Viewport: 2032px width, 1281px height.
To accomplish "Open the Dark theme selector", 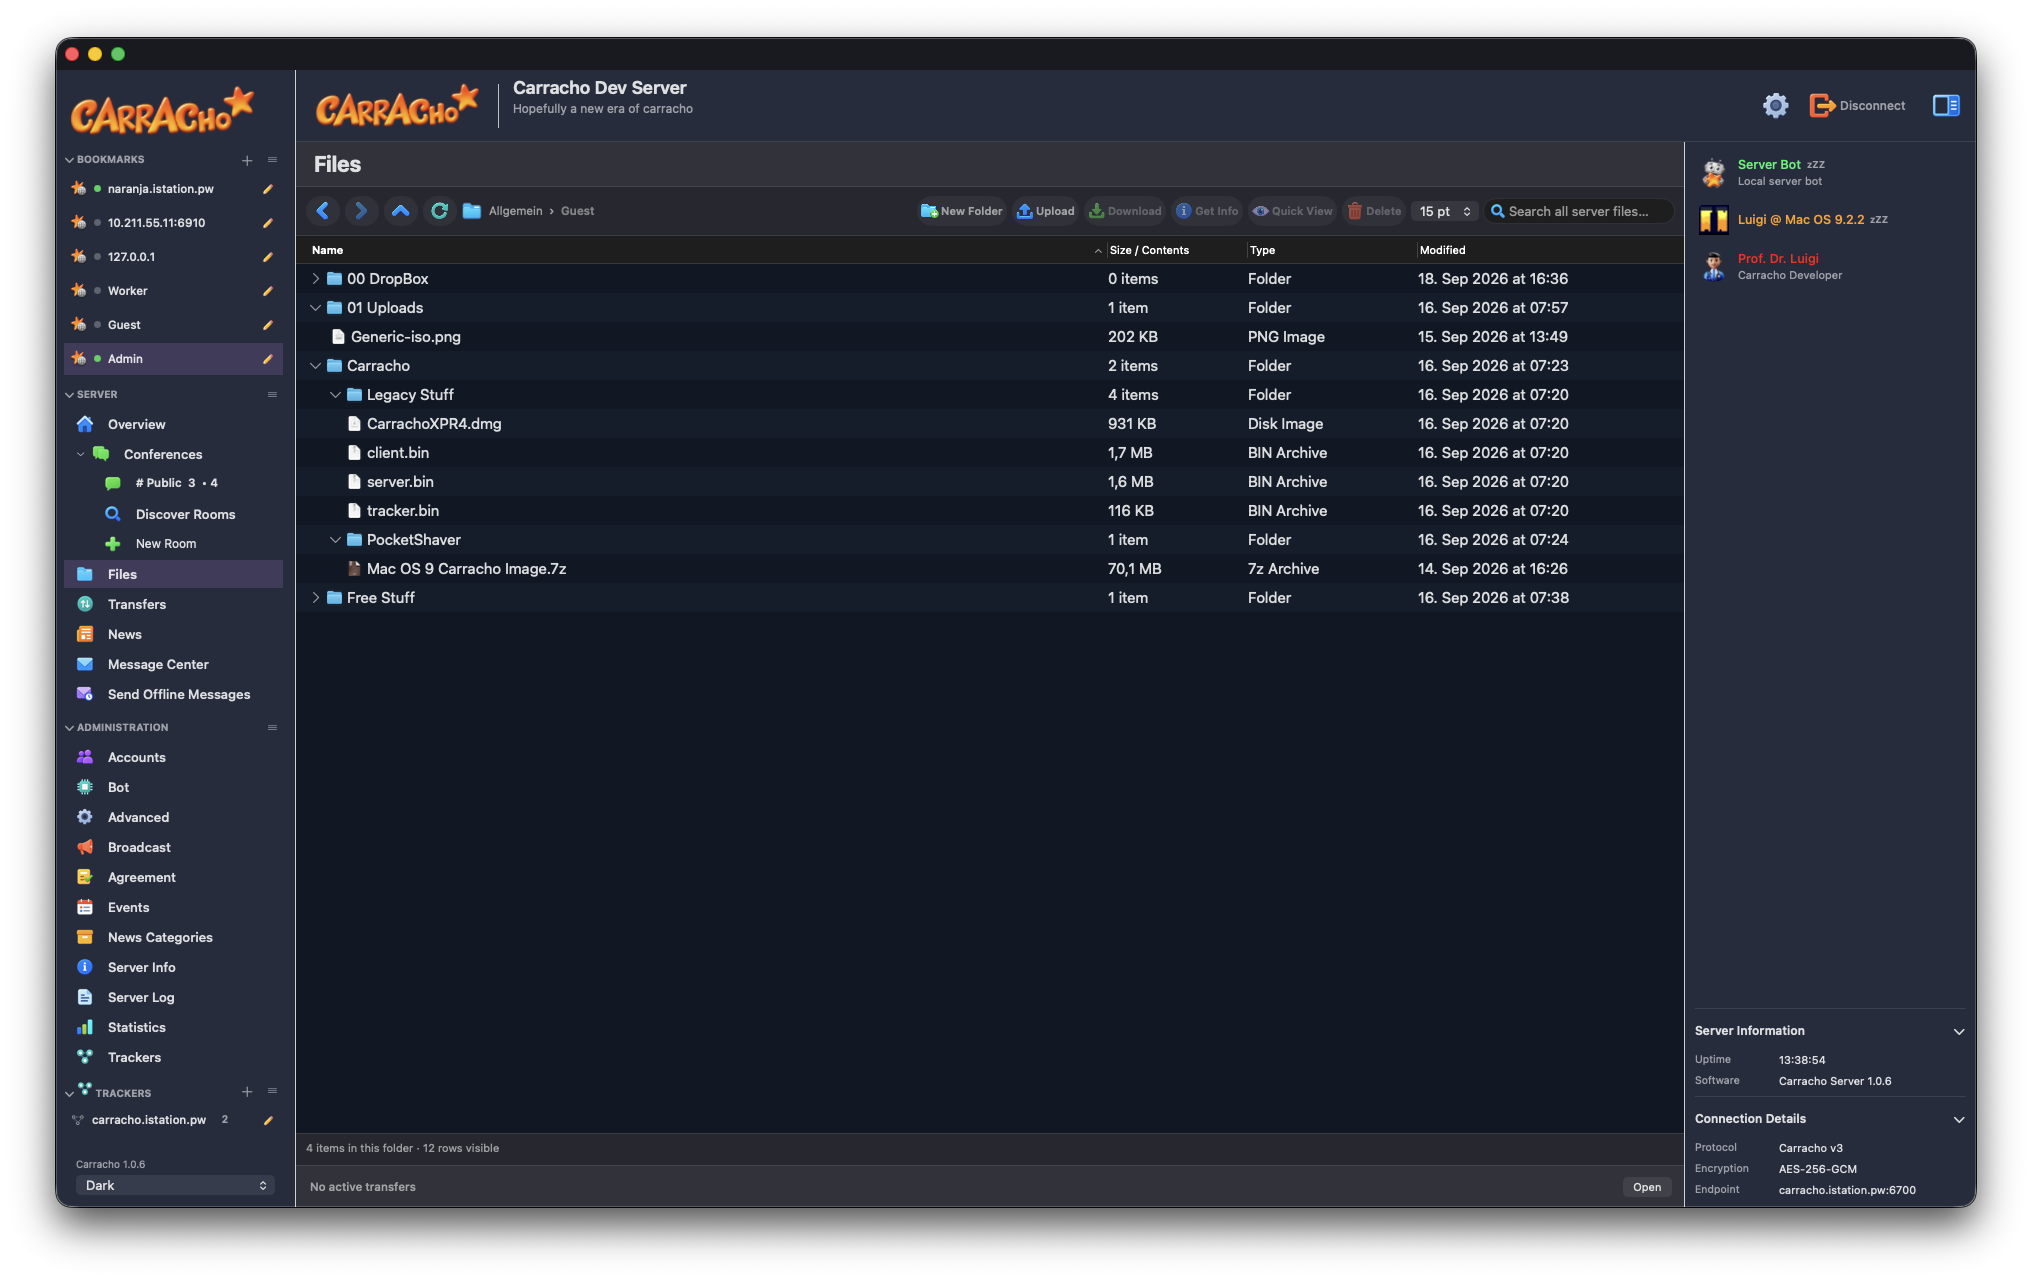I will 175,1185.
